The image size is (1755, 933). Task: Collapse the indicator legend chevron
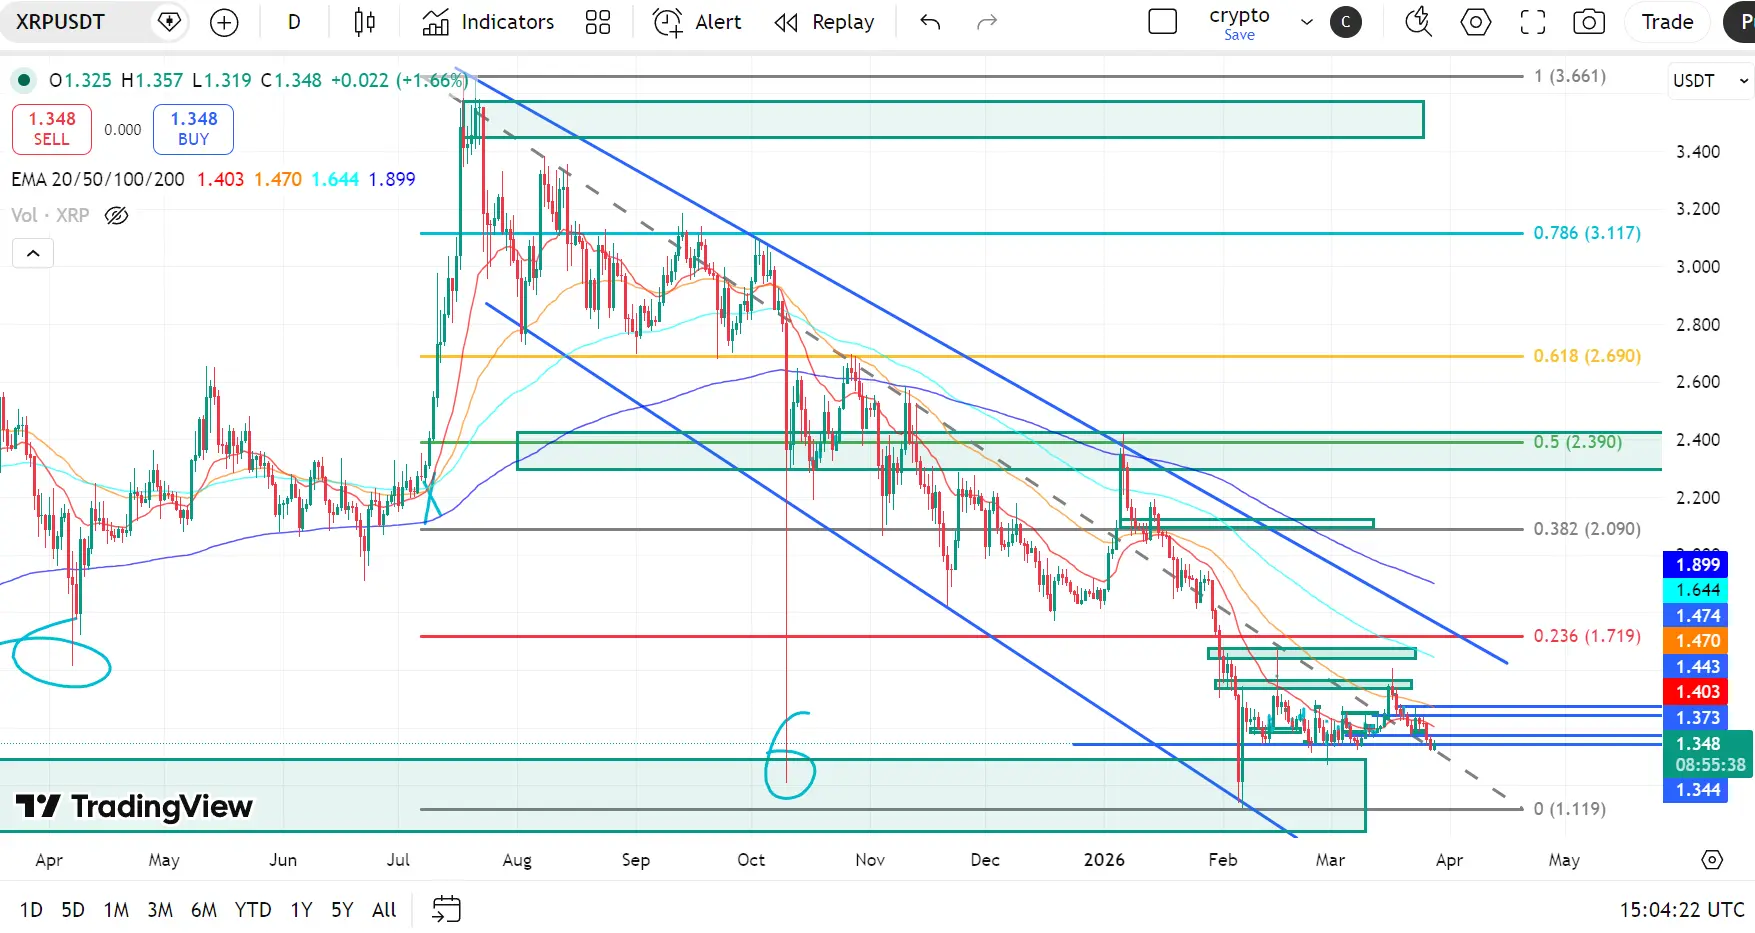tap(33, 254)
